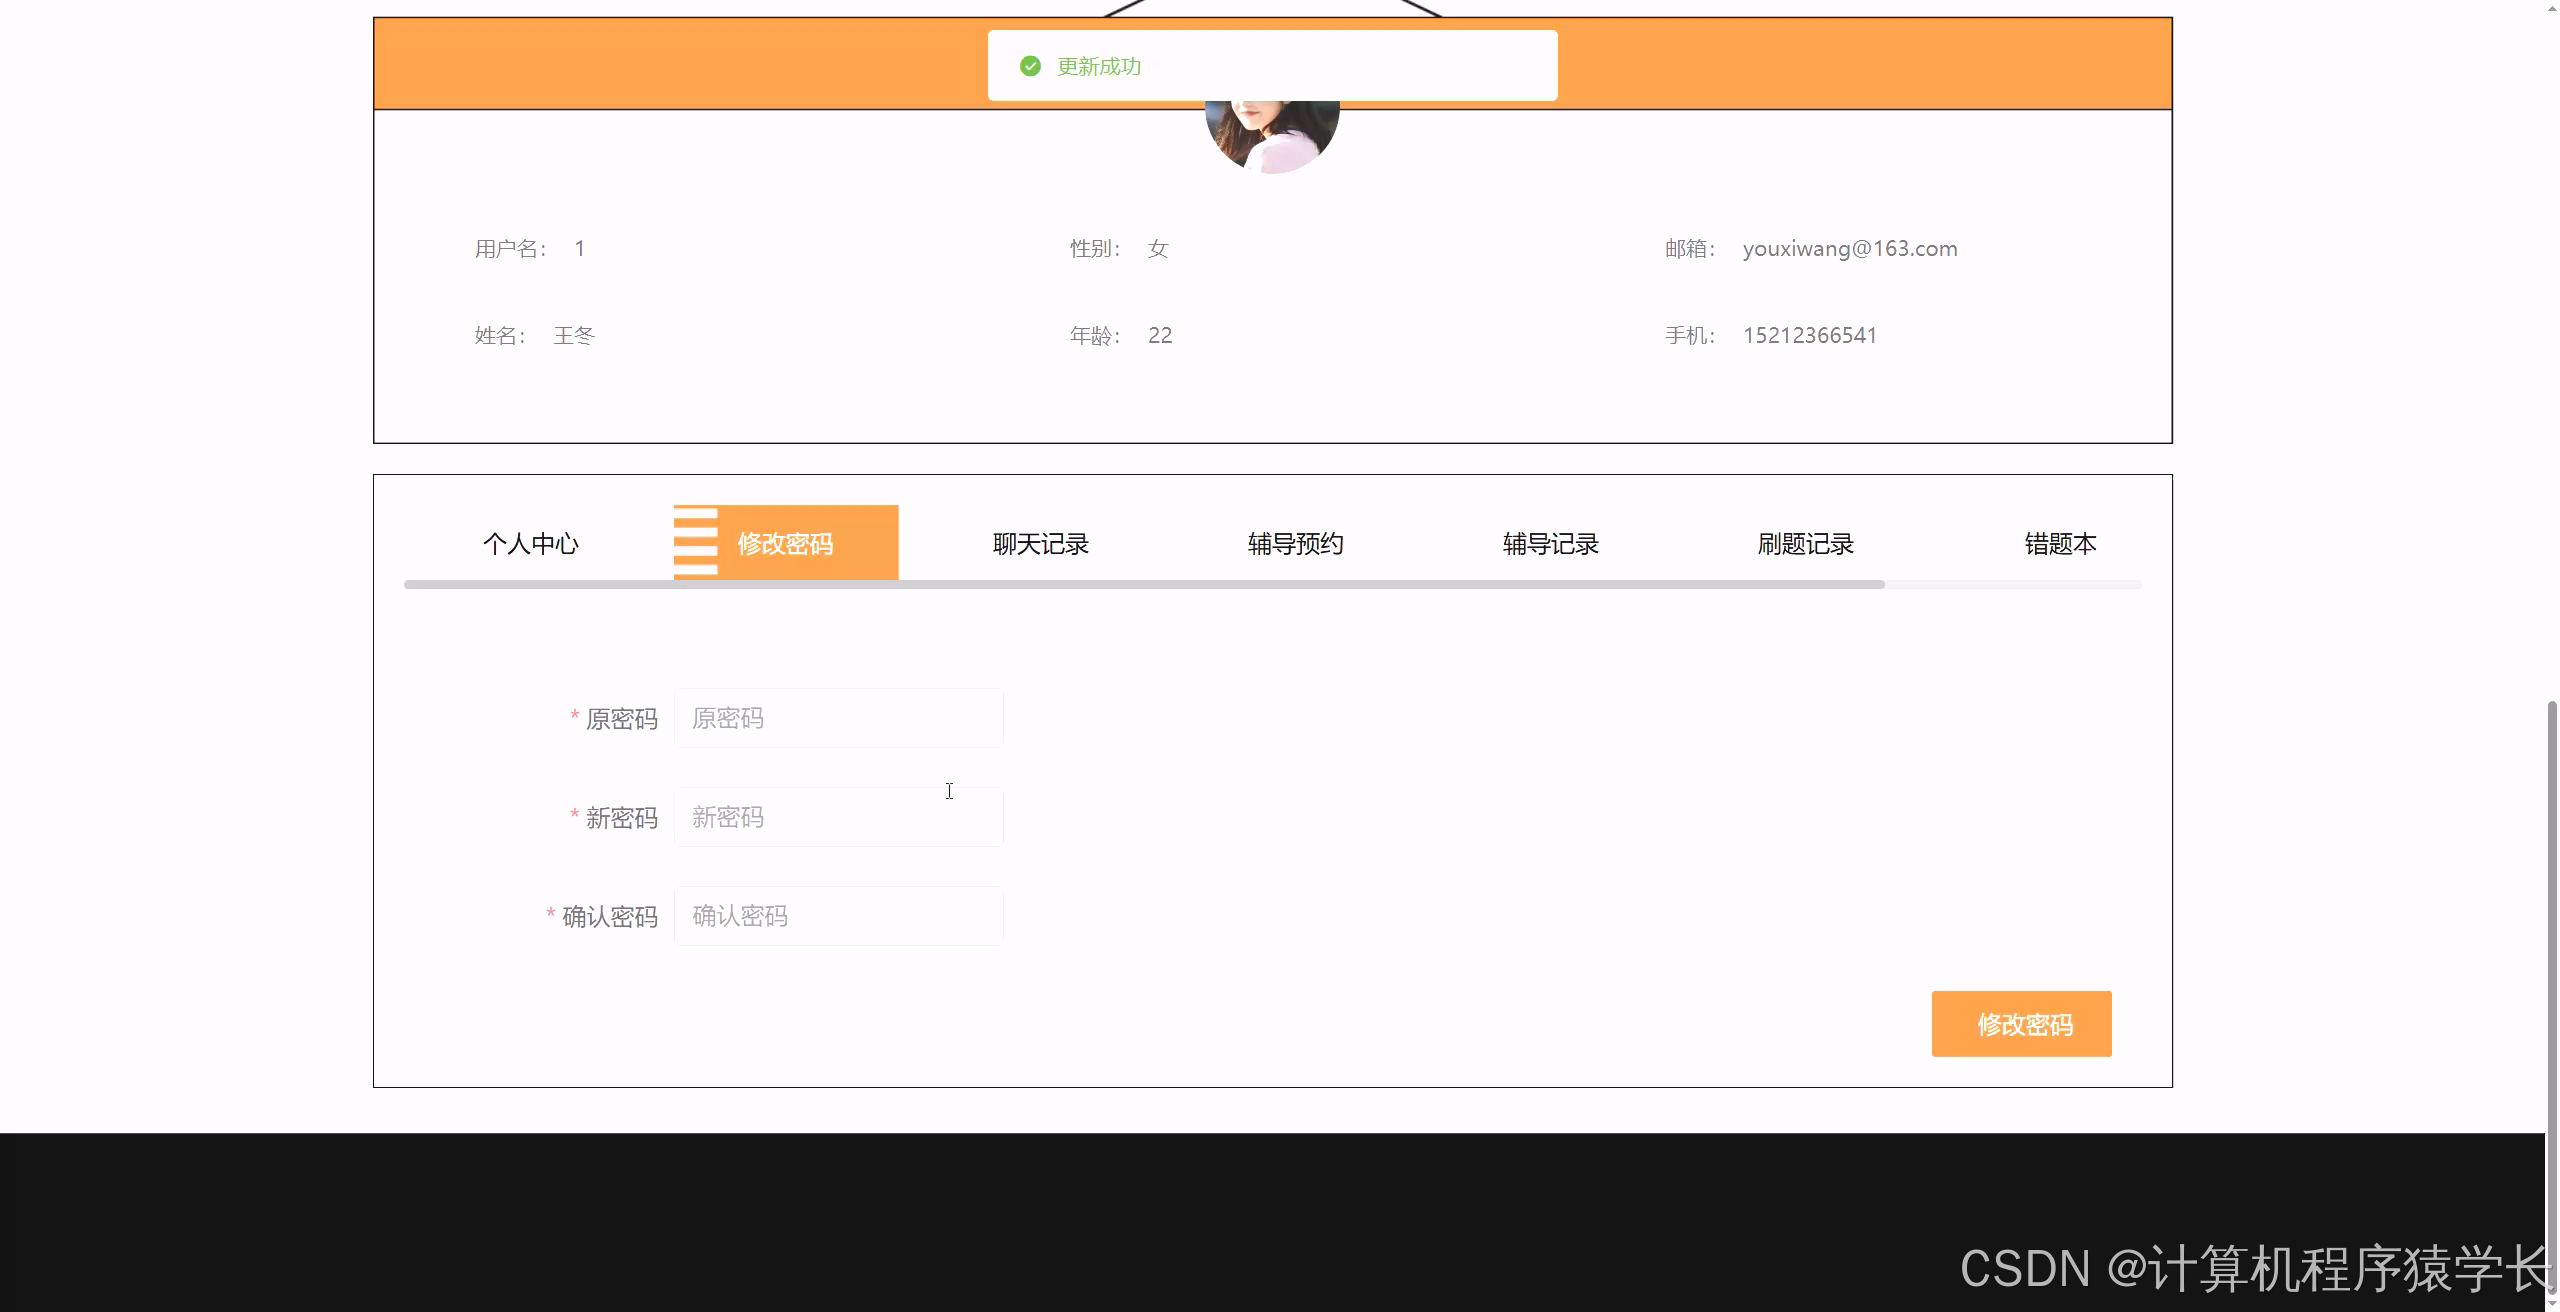Select the 修改密码 tab

(786, 542)
